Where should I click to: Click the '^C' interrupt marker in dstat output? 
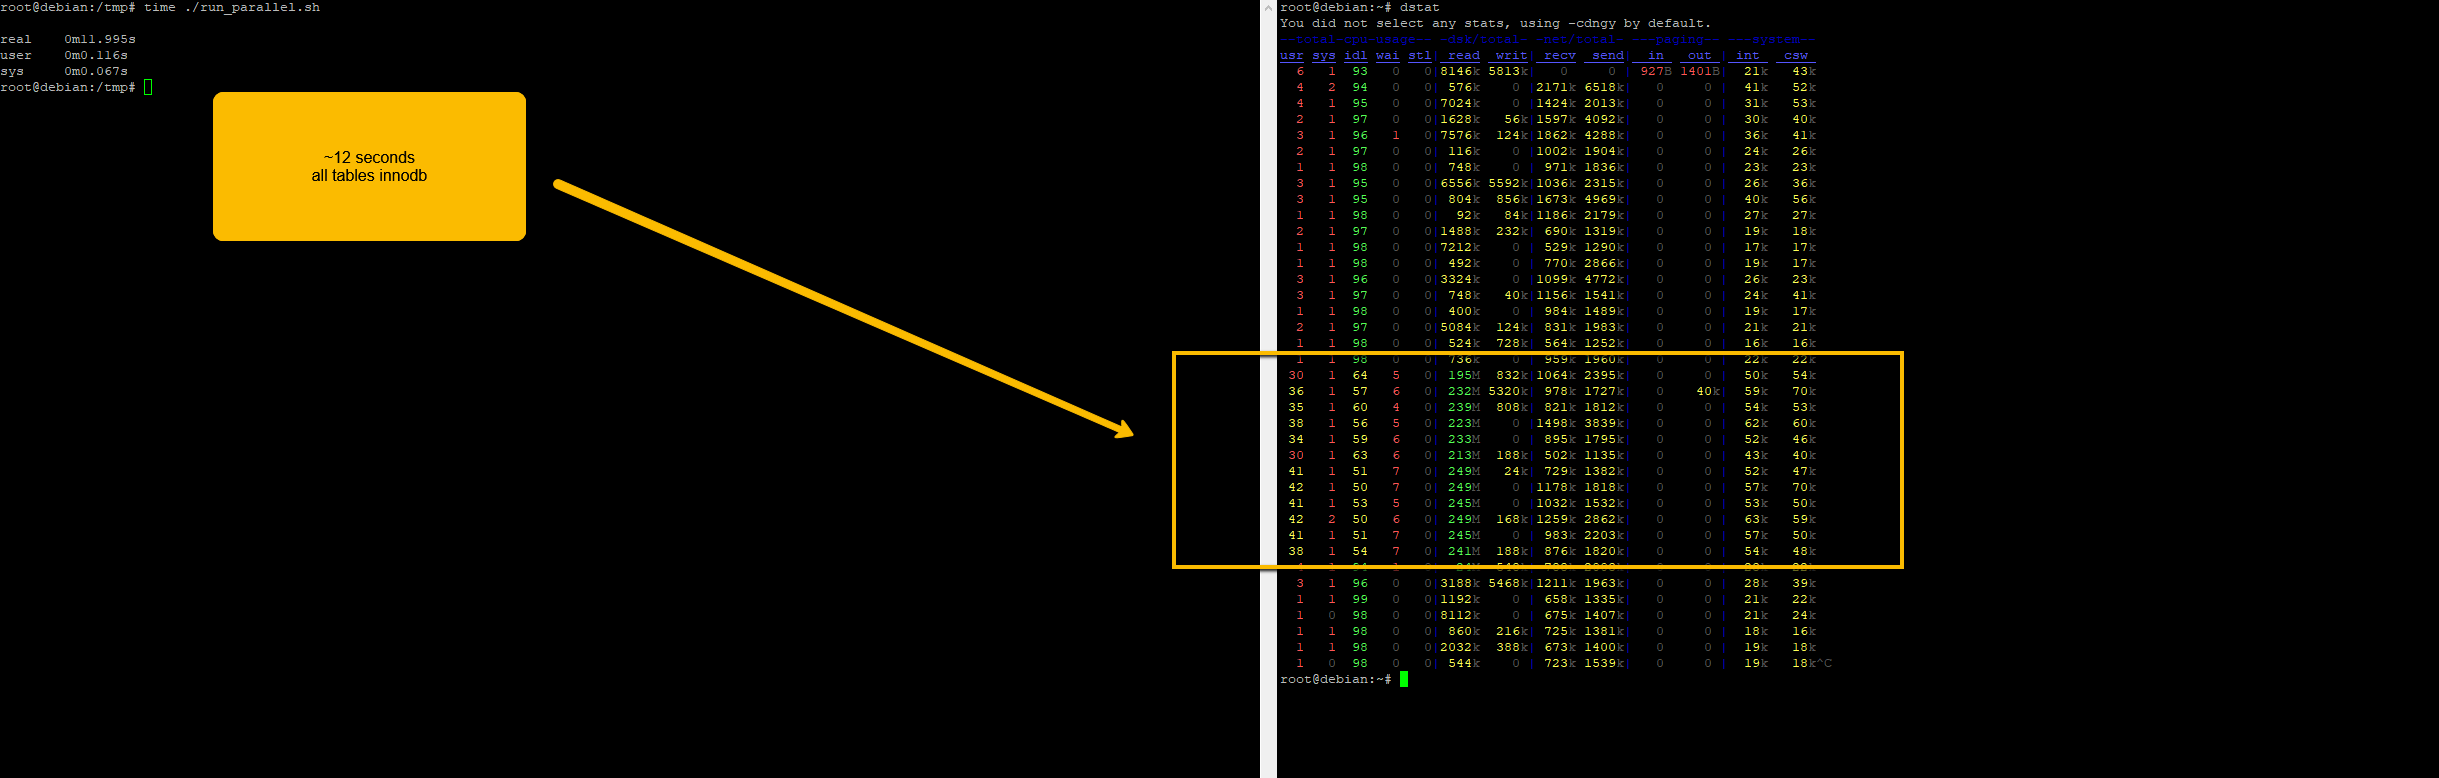1825,664
